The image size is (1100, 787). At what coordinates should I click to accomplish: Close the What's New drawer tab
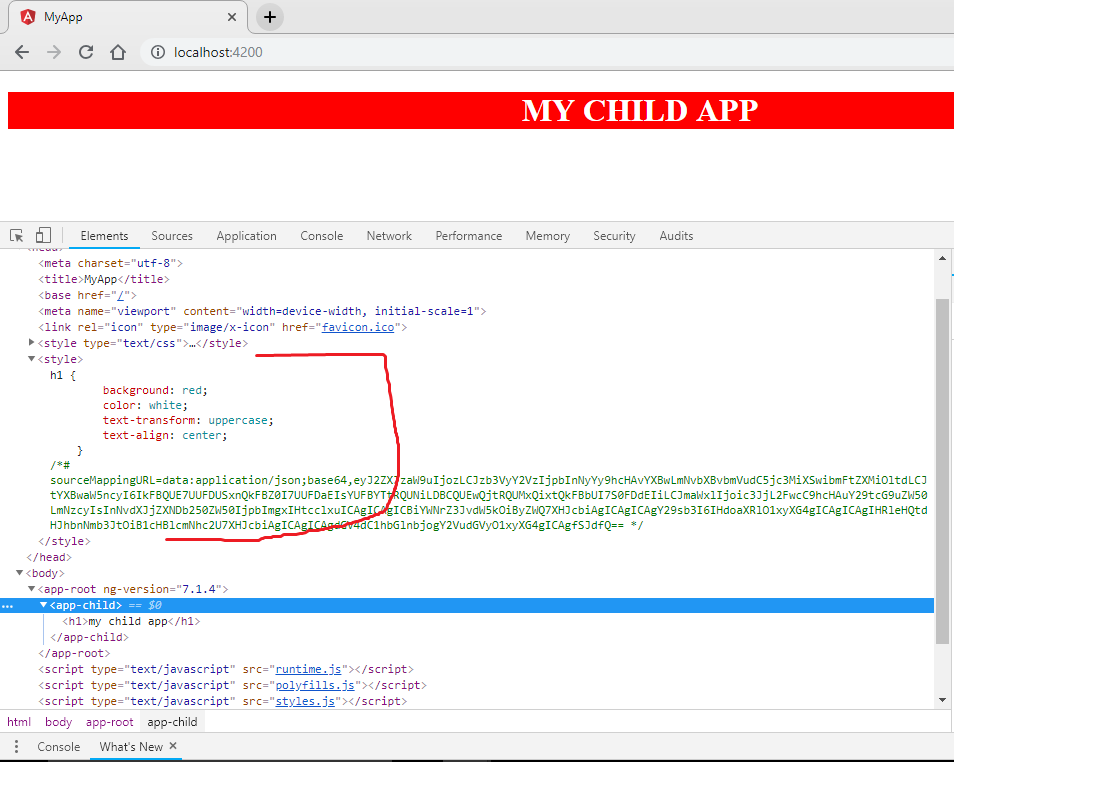[x=173, y=746]
